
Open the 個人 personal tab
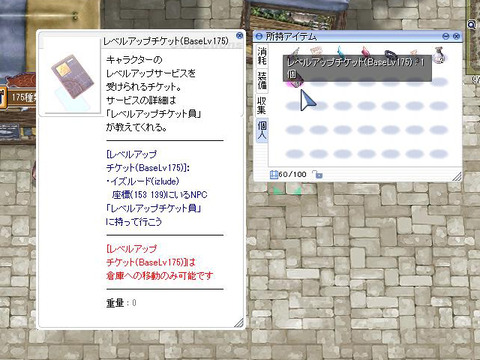(x=262, y=131)
